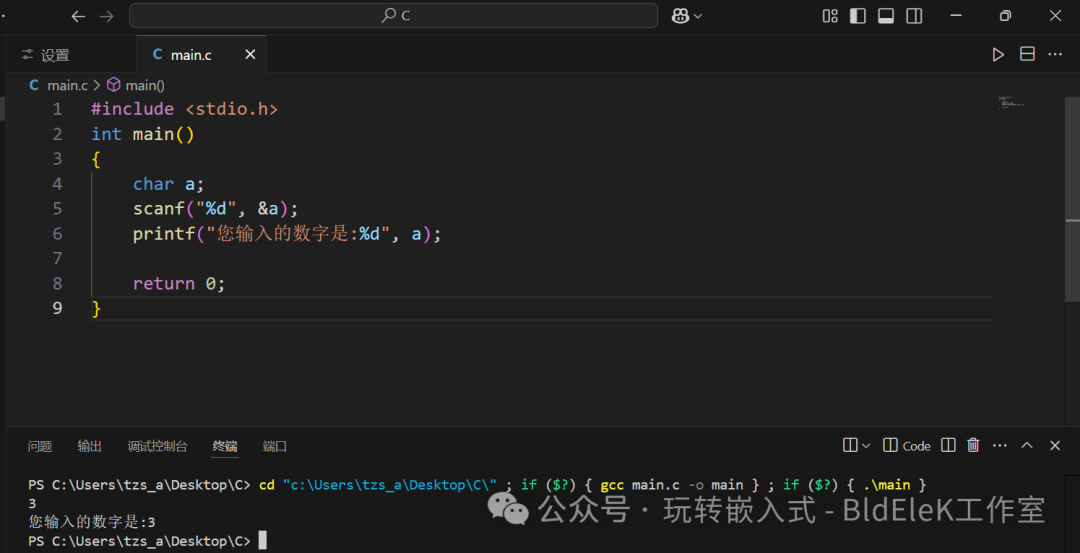This screenshot has width=1080, height=553.
Task: Open the Customize Layout icon
Action: (830, 16)
